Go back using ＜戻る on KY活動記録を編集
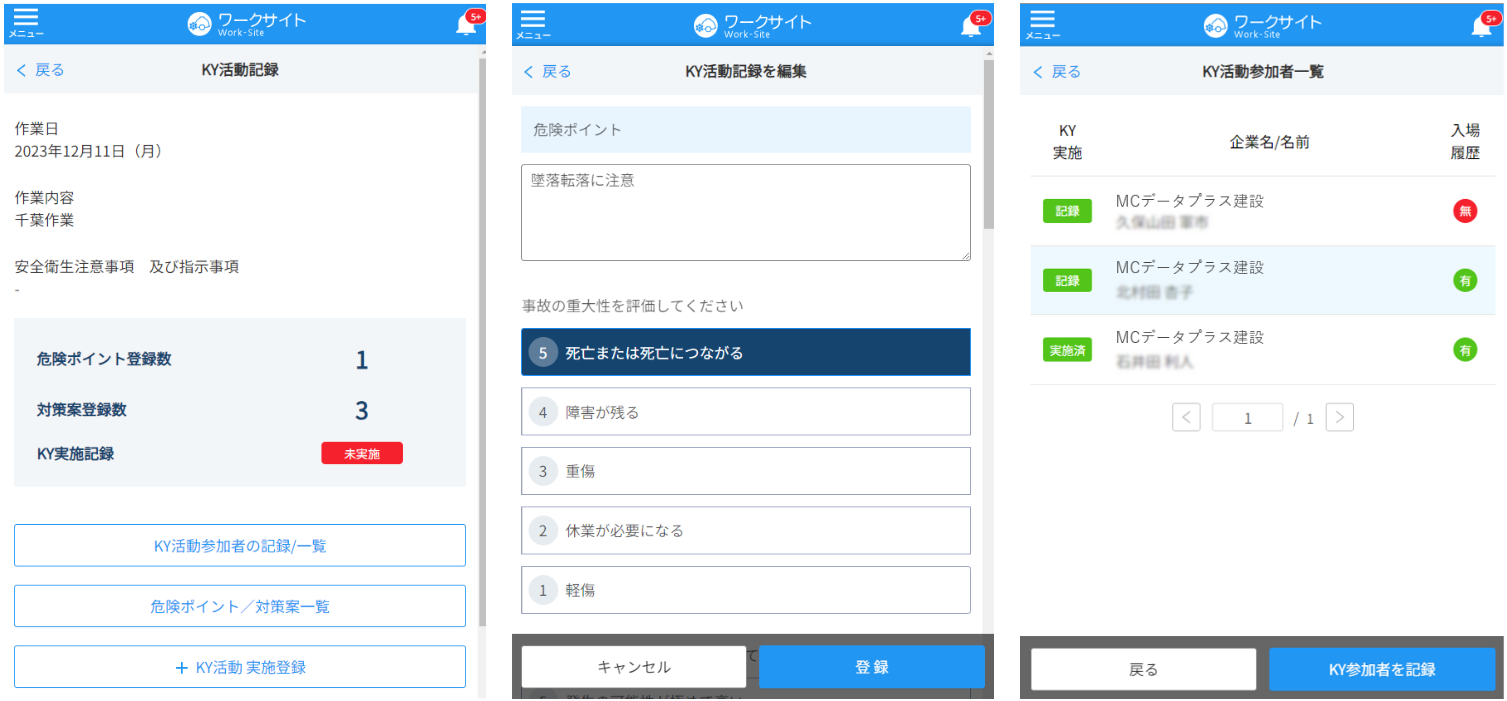Image resolution: width=1507 pixels, height=701 pixels. click(x=548, y=72)
